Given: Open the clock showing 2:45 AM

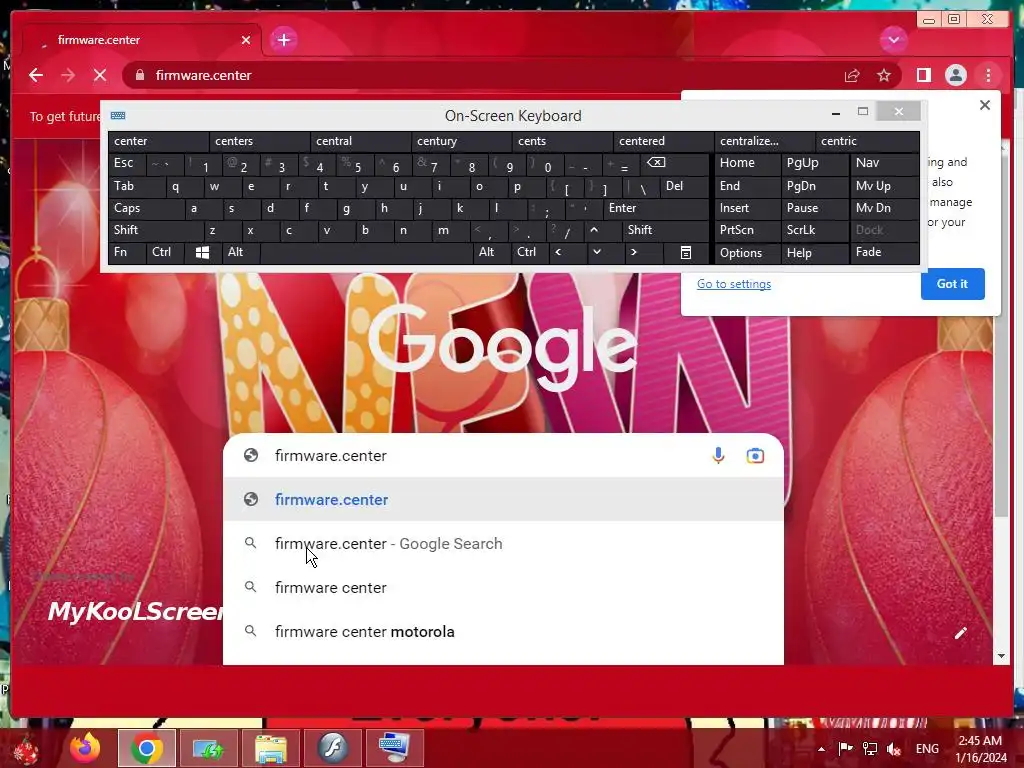Looking at the screenshot, I should click(980, 749).
